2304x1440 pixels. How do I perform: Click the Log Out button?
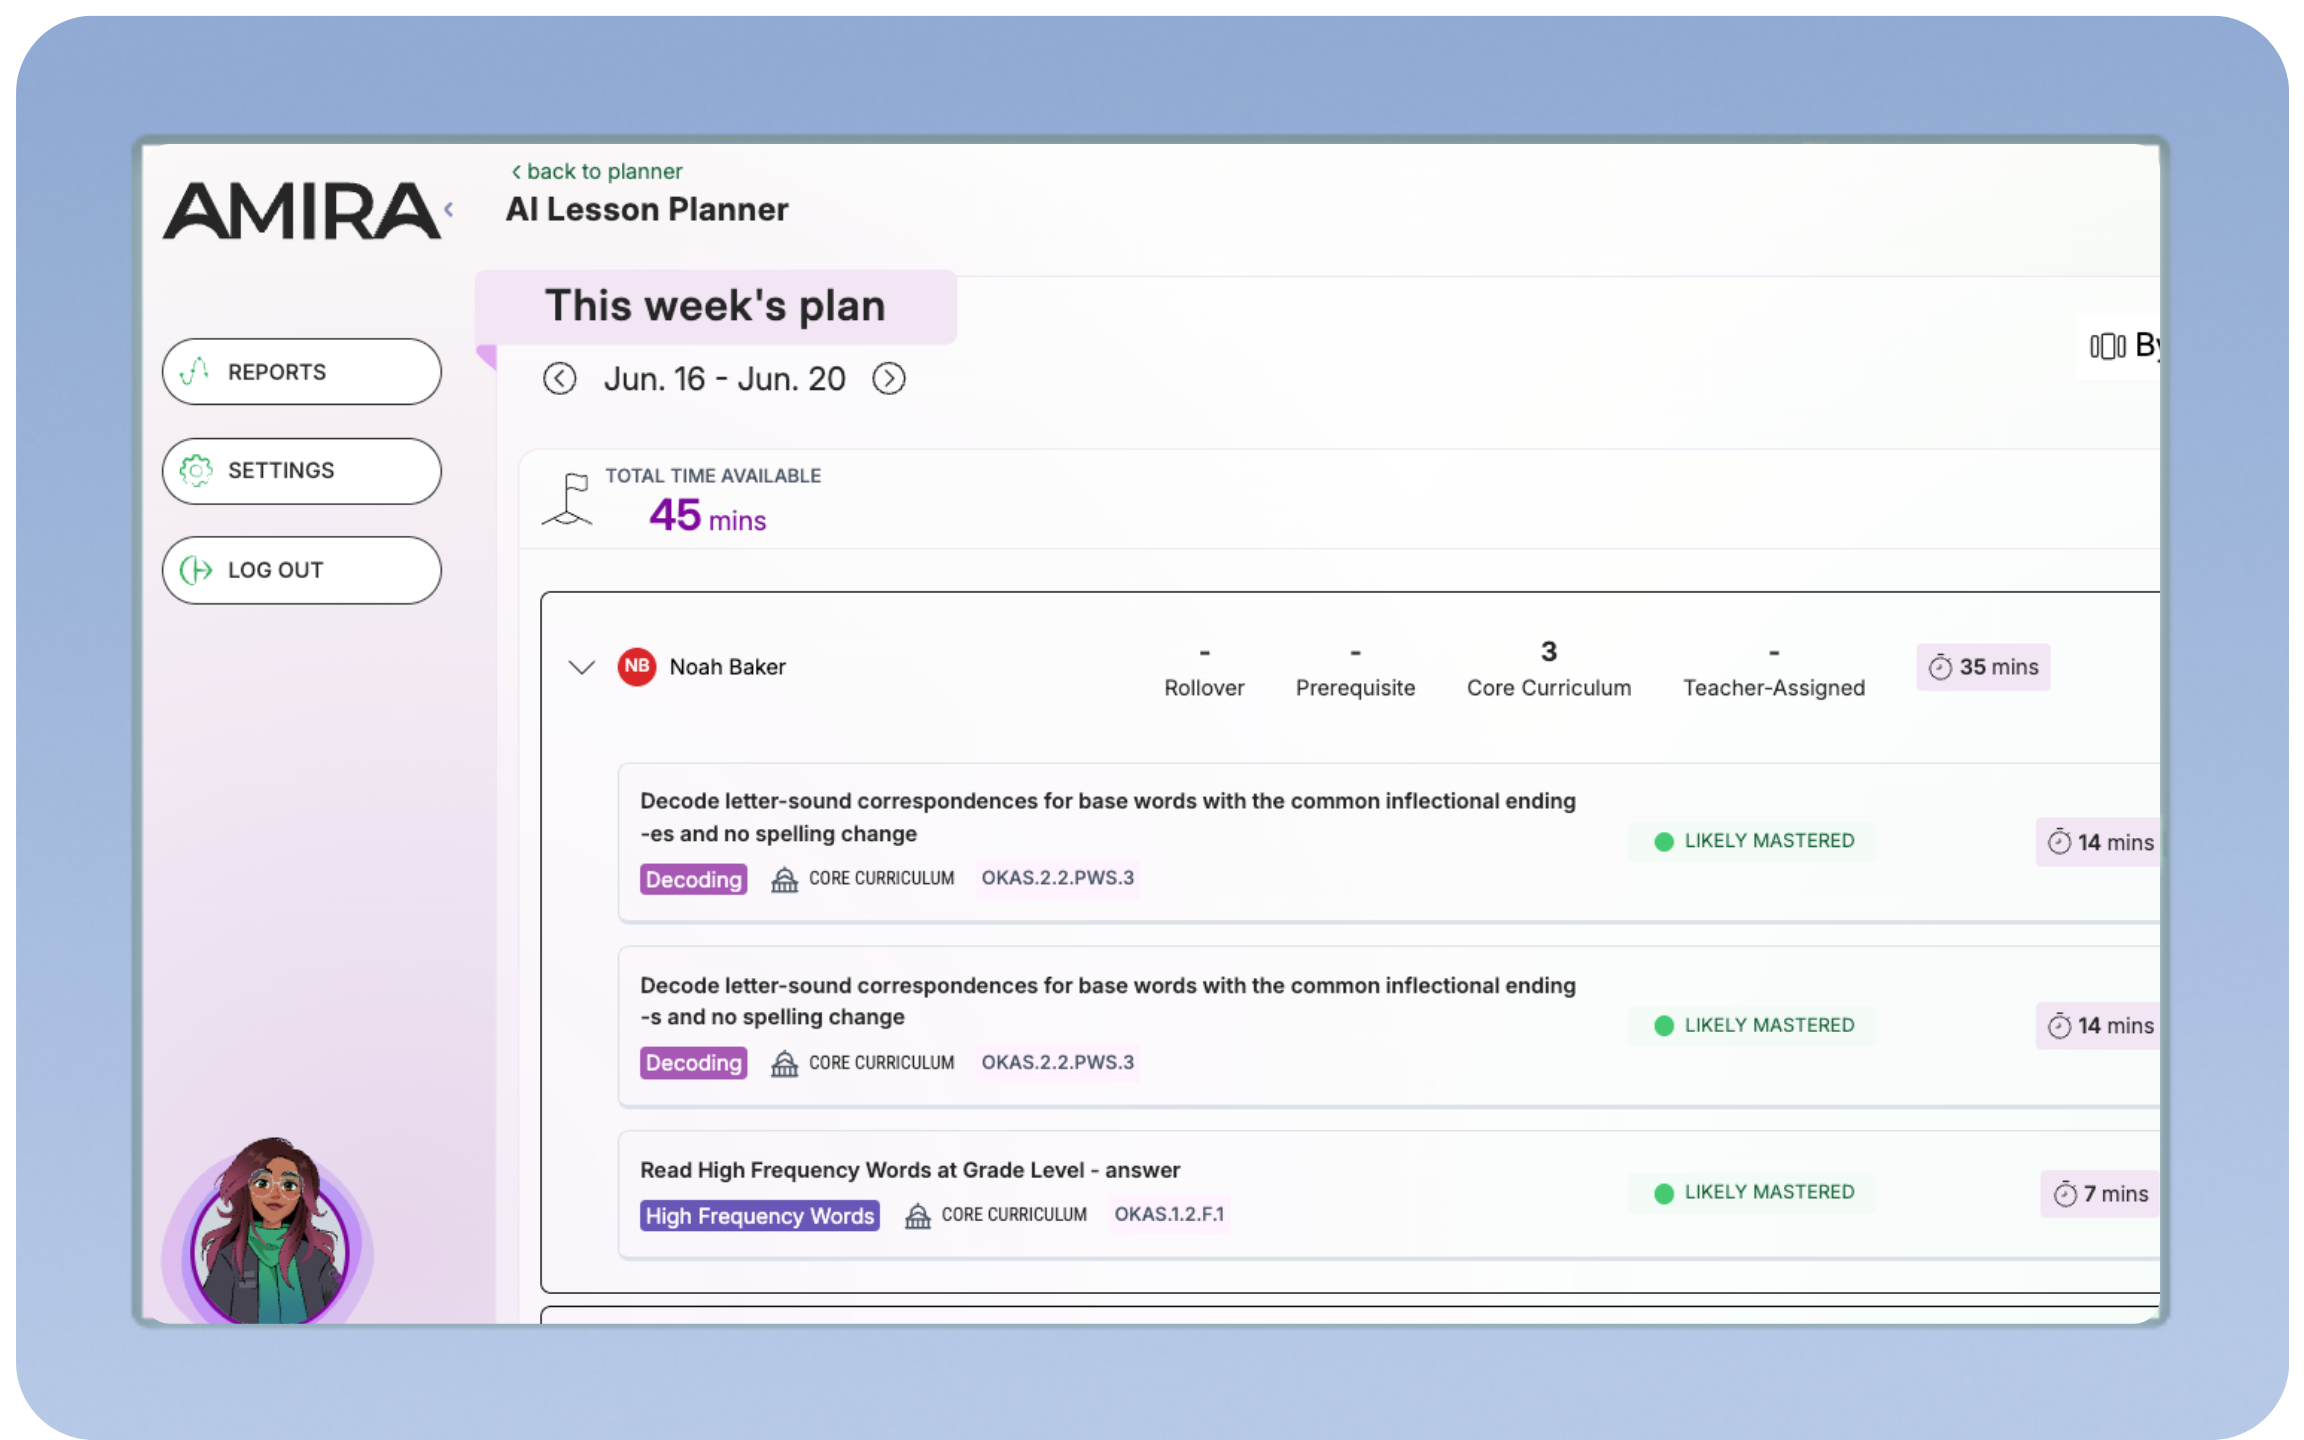coord(301,570)
